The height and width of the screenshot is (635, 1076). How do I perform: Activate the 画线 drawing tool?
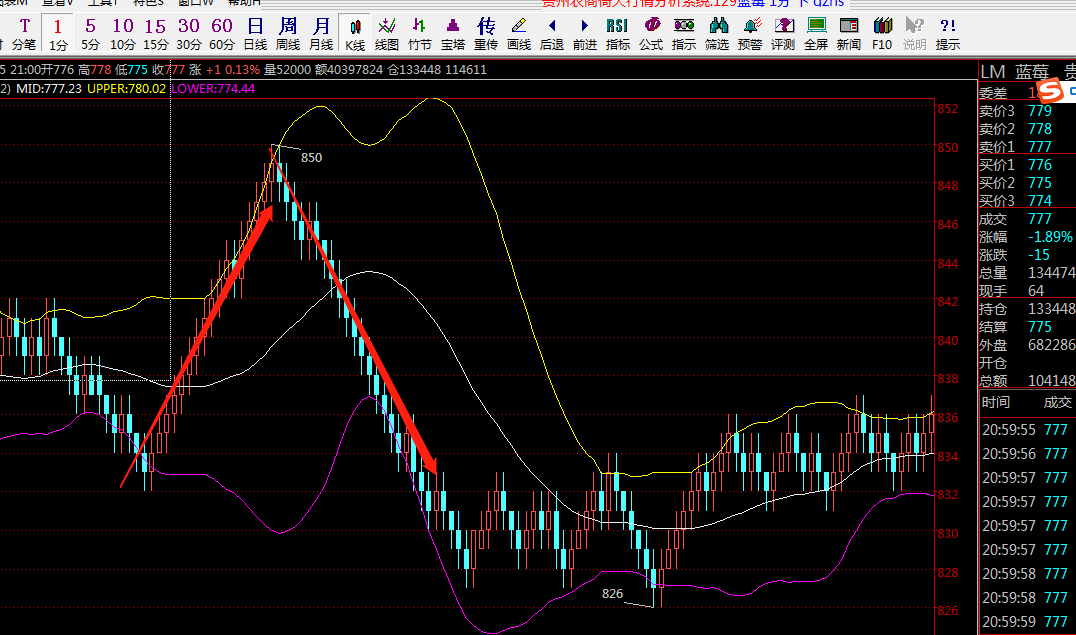(x=518, y=34)
